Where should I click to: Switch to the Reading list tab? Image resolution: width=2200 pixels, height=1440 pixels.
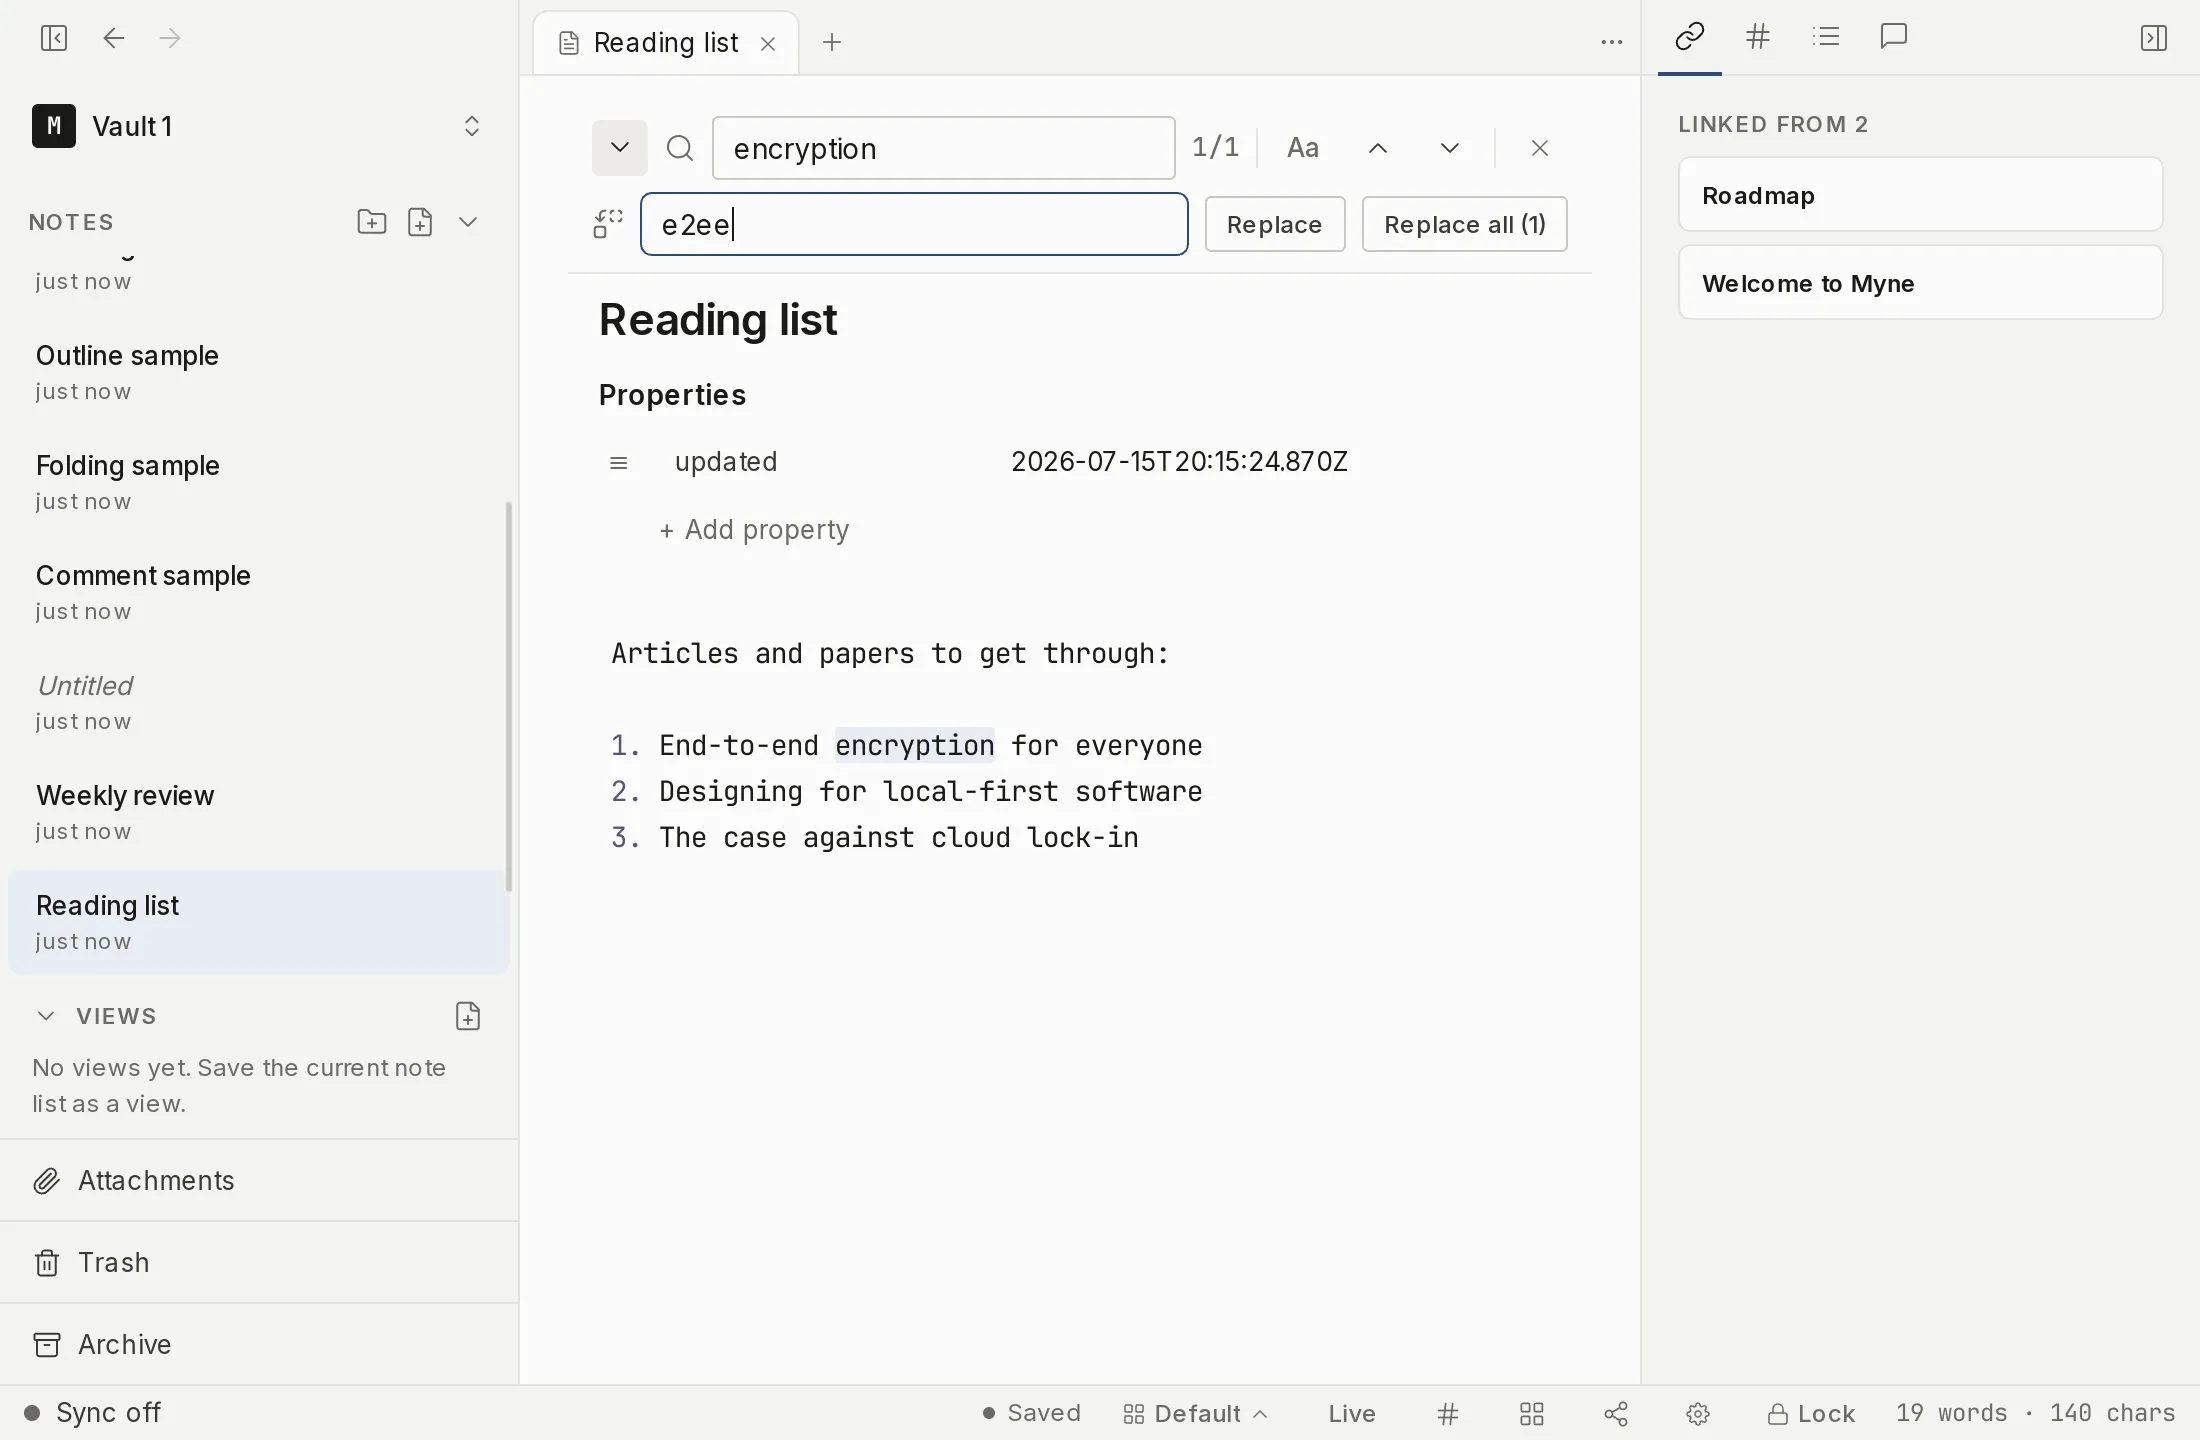click(x=666, y=43)
